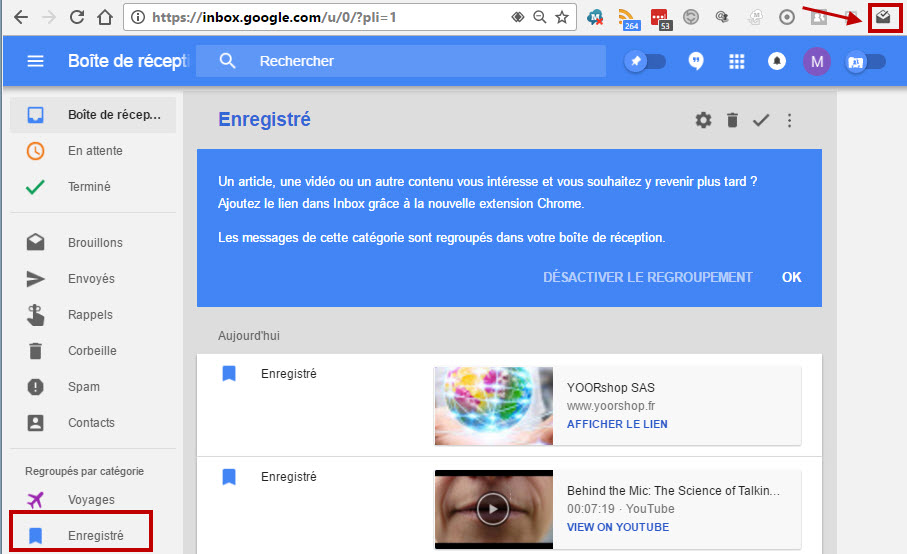The height and width of the screenshot is (554, 907).
Task: Click the Save to Inbox extension icon
Action: [x=883, y=17]
